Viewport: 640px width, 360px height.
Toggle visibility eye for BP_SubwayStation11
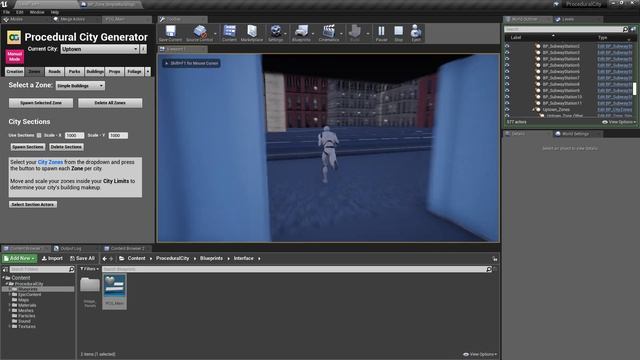coord(507,103)
